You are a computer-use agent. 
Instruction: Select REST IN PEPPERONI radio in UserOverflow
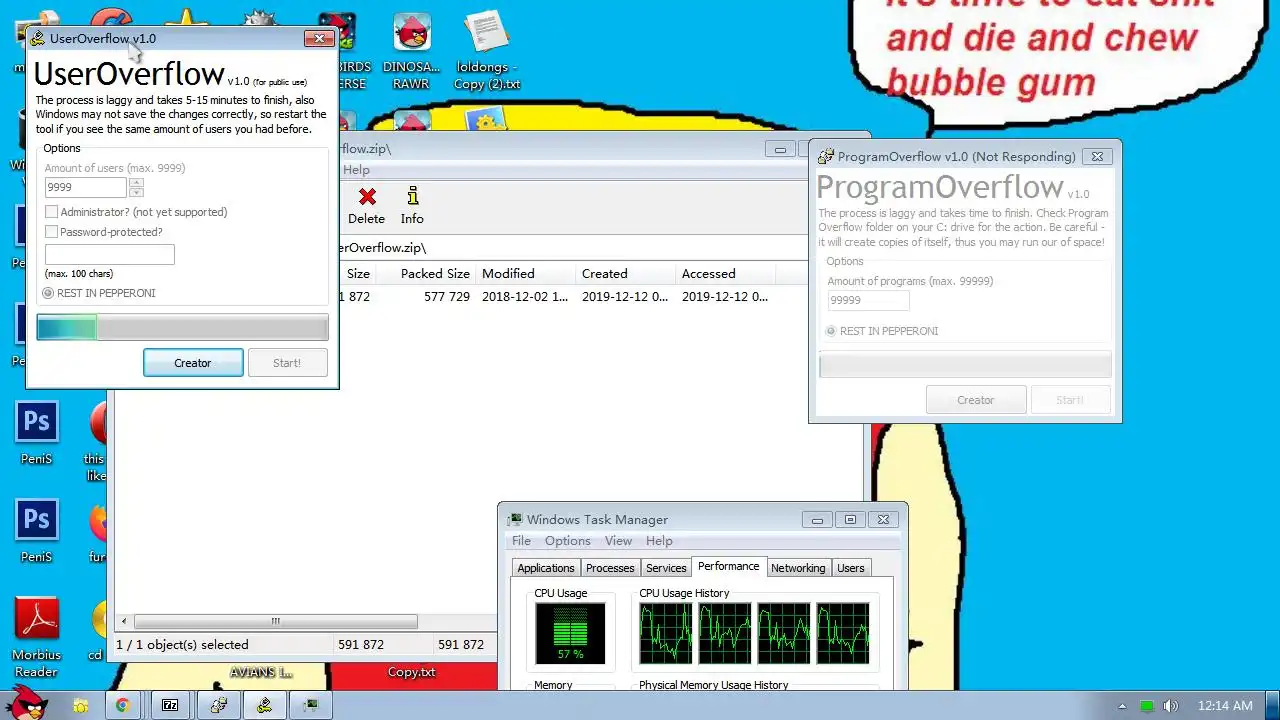pyautogui.click(x=48, y=293)
